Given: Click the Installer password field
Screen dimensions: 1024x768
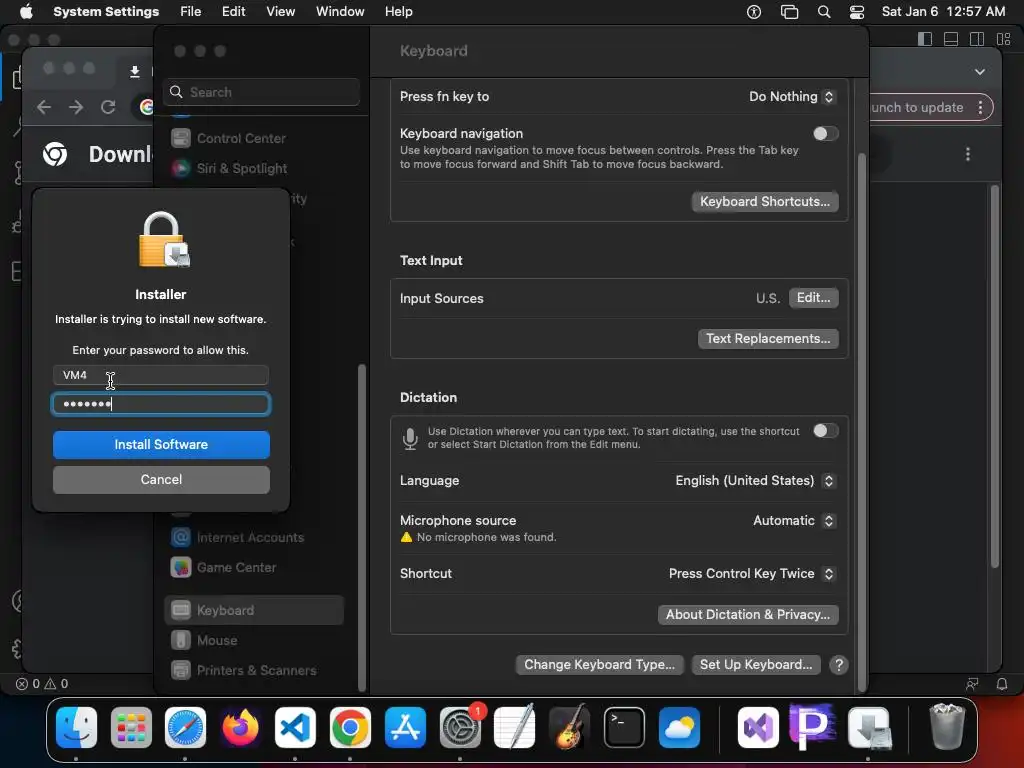Looking at the screenshot, I should pyautogui.click(x=161, y=404).
